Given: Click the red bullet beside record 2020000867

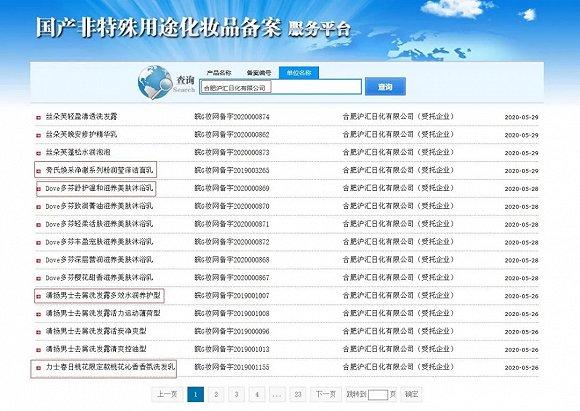Looking at the screenshot, I should 38,278.
